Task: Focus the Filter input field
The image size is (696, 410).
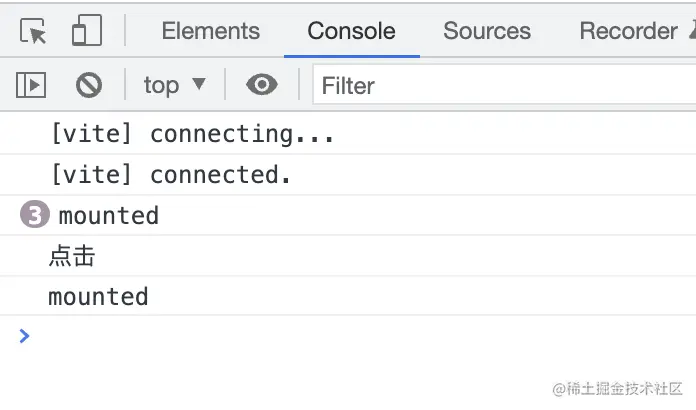Action: point(505,85)
